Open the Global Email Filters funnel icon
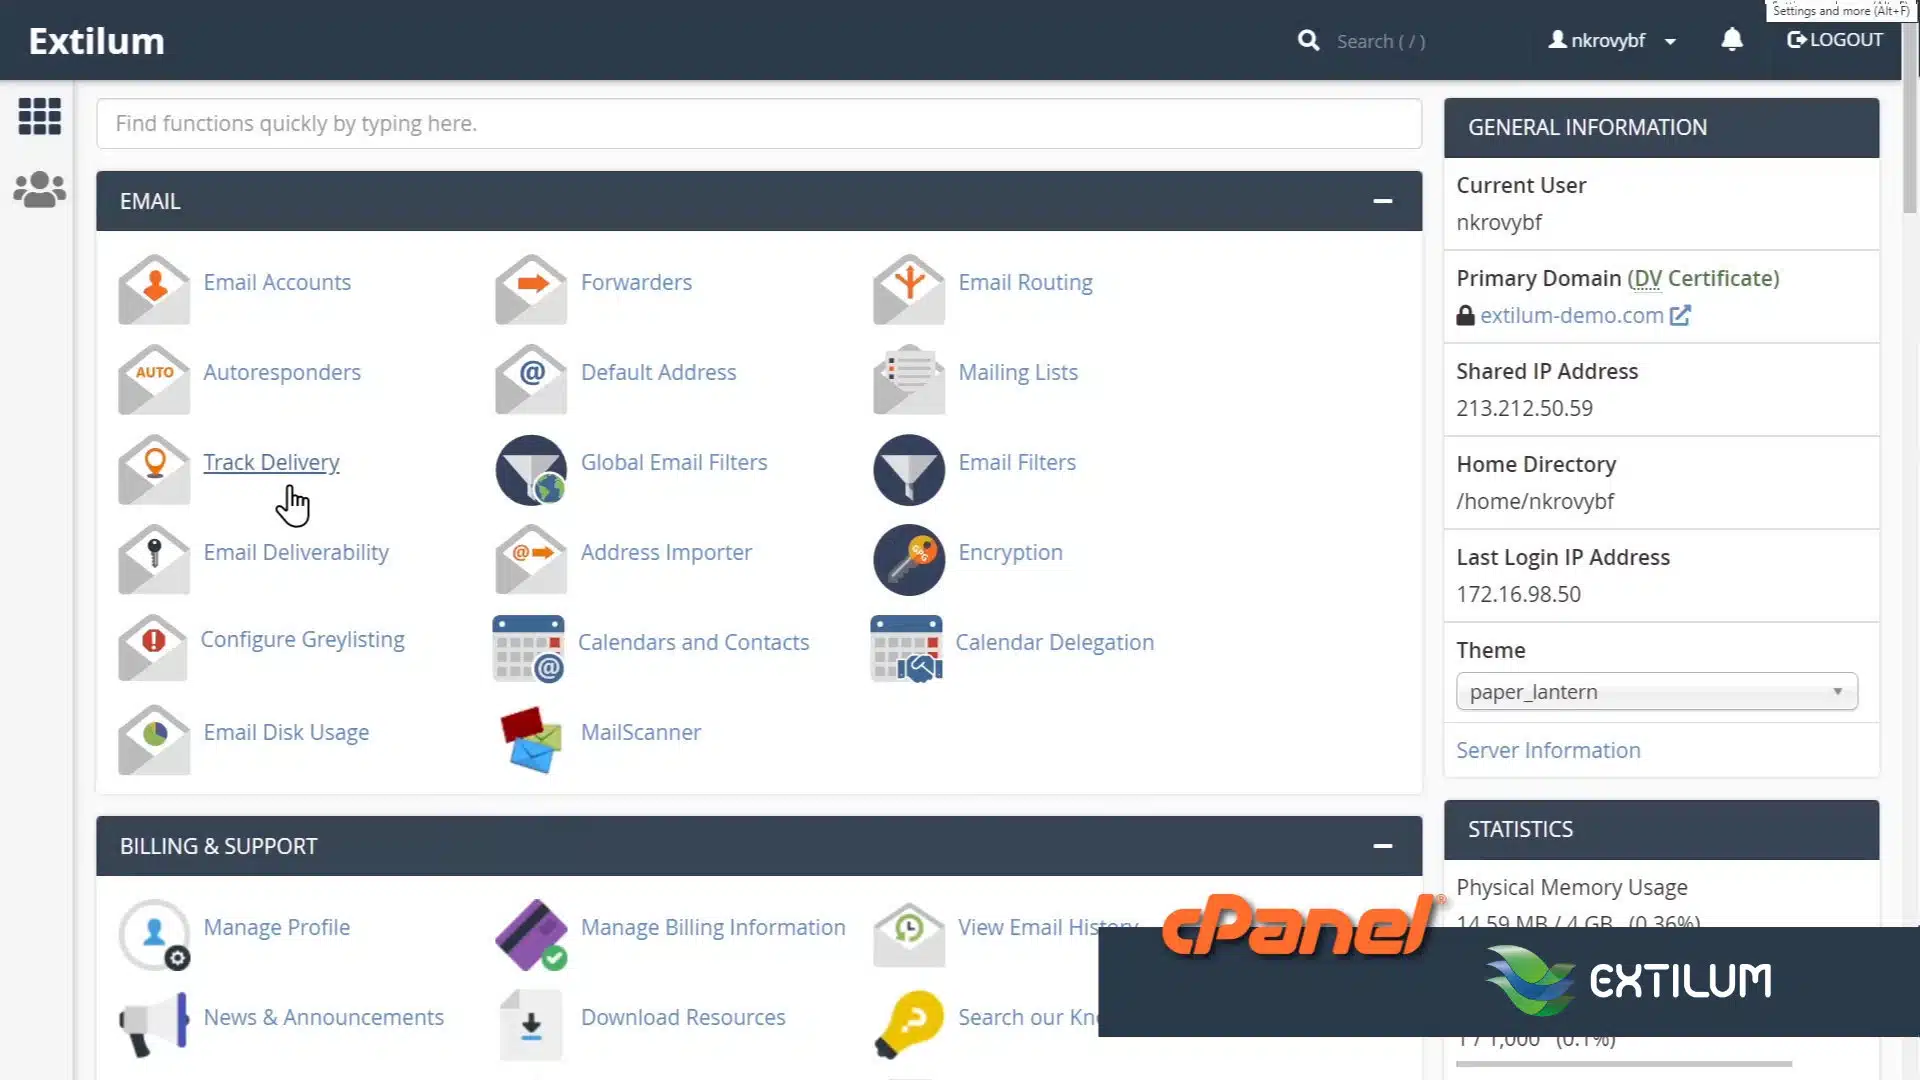The width and height of the screenshot is (1920, 1080). click(531, 469)
